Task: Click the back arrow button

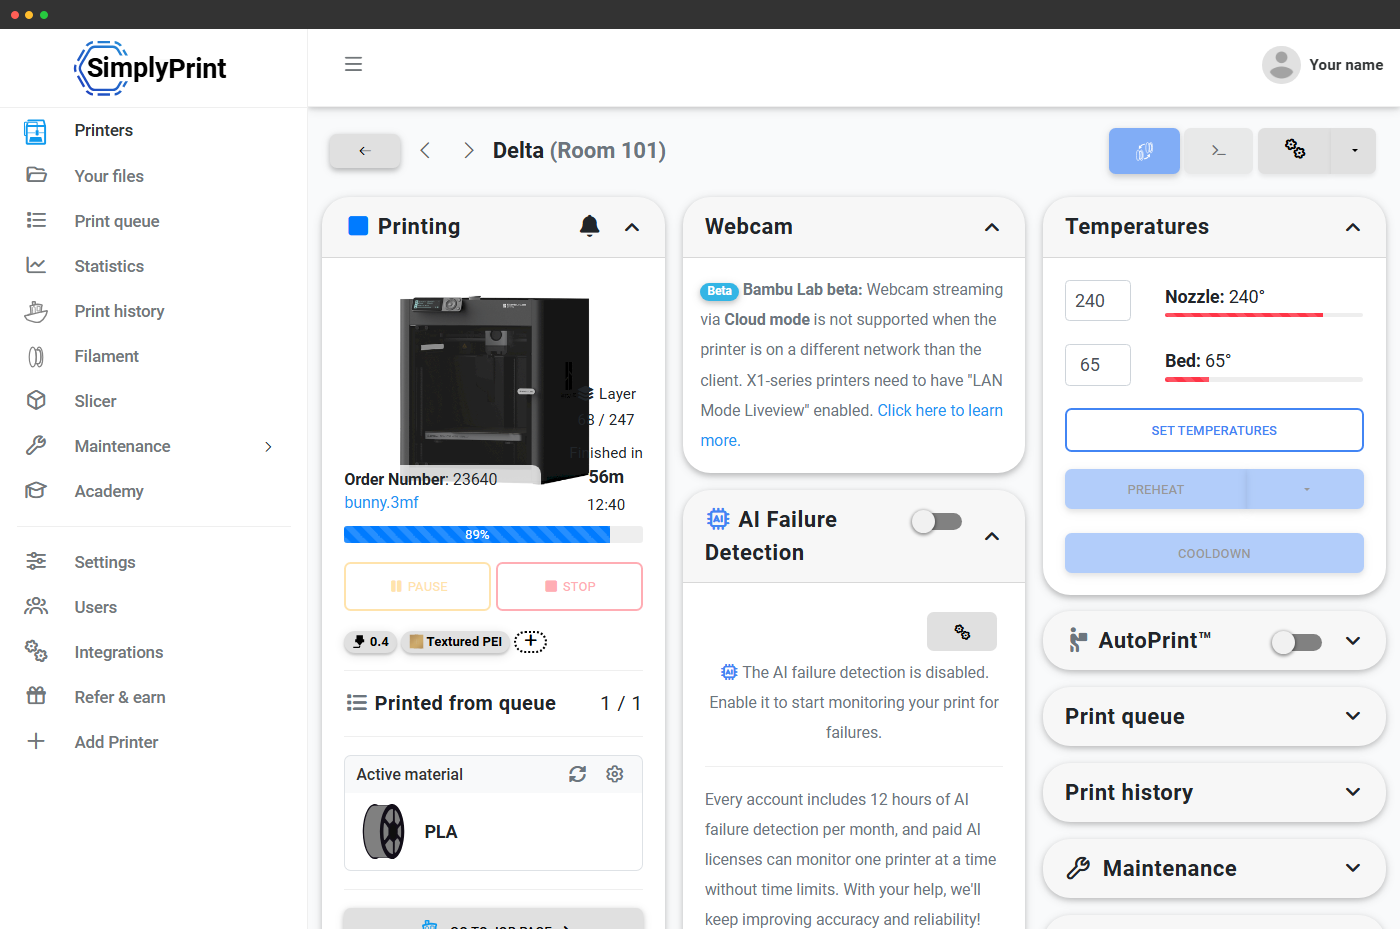Action: (365, 151)
